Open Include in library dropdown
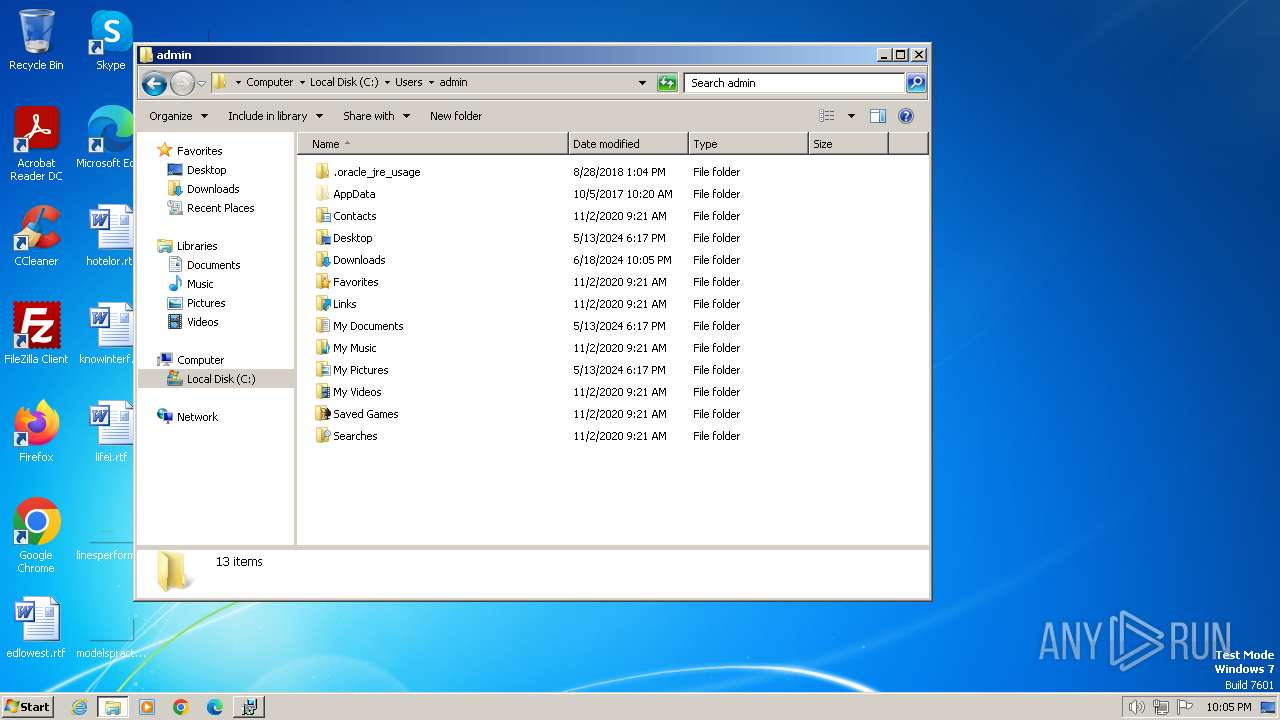Screen dimensions: 1280x720 pos(275,116)
